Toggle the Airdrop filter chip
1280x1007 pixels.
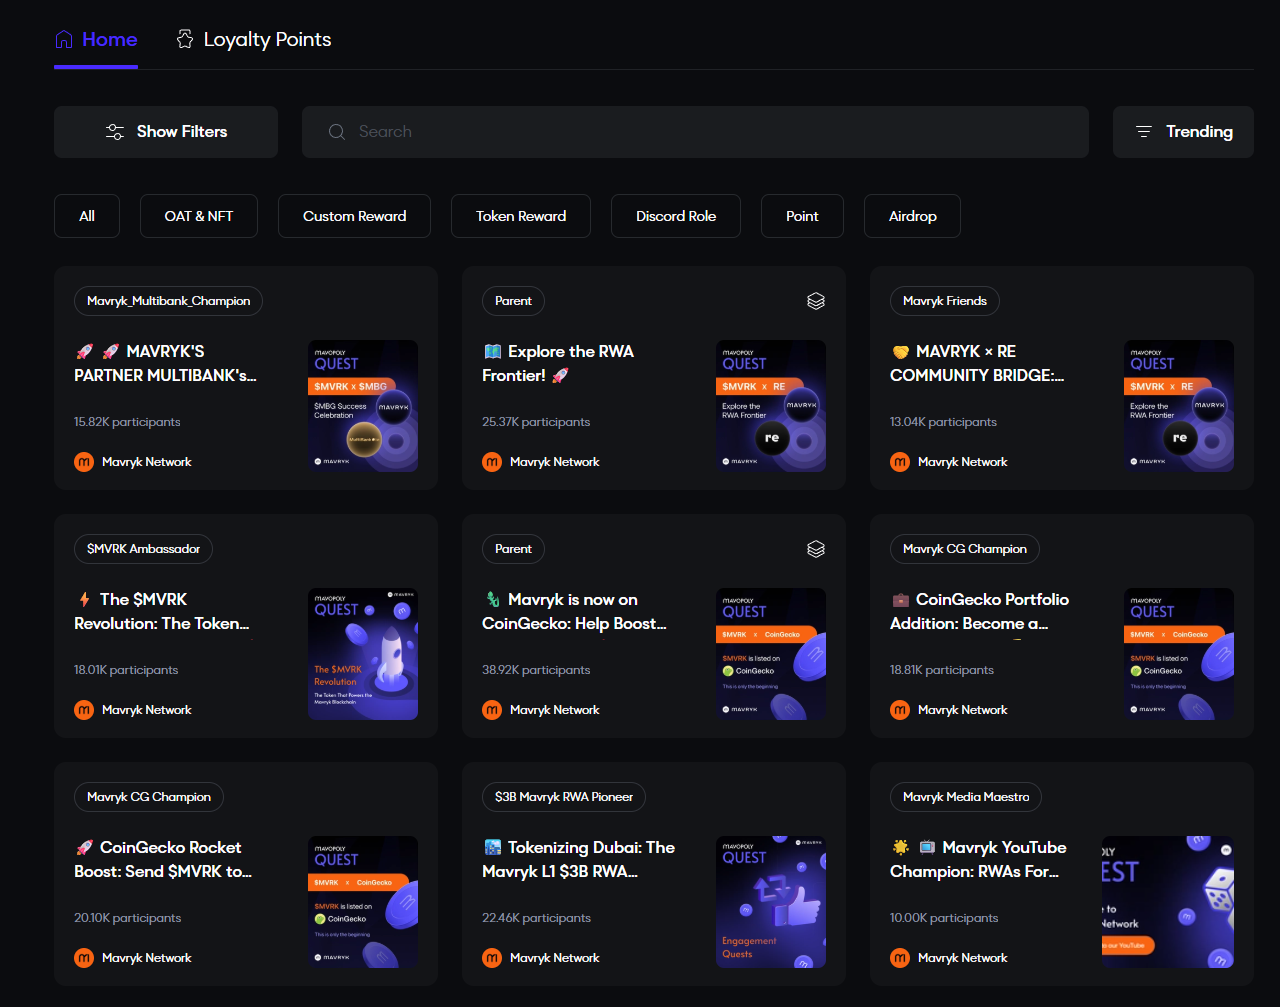click(x=911, y=215)
